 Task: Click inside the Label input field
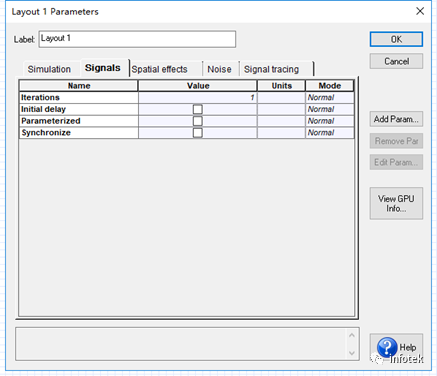click(x=137, y=39)
